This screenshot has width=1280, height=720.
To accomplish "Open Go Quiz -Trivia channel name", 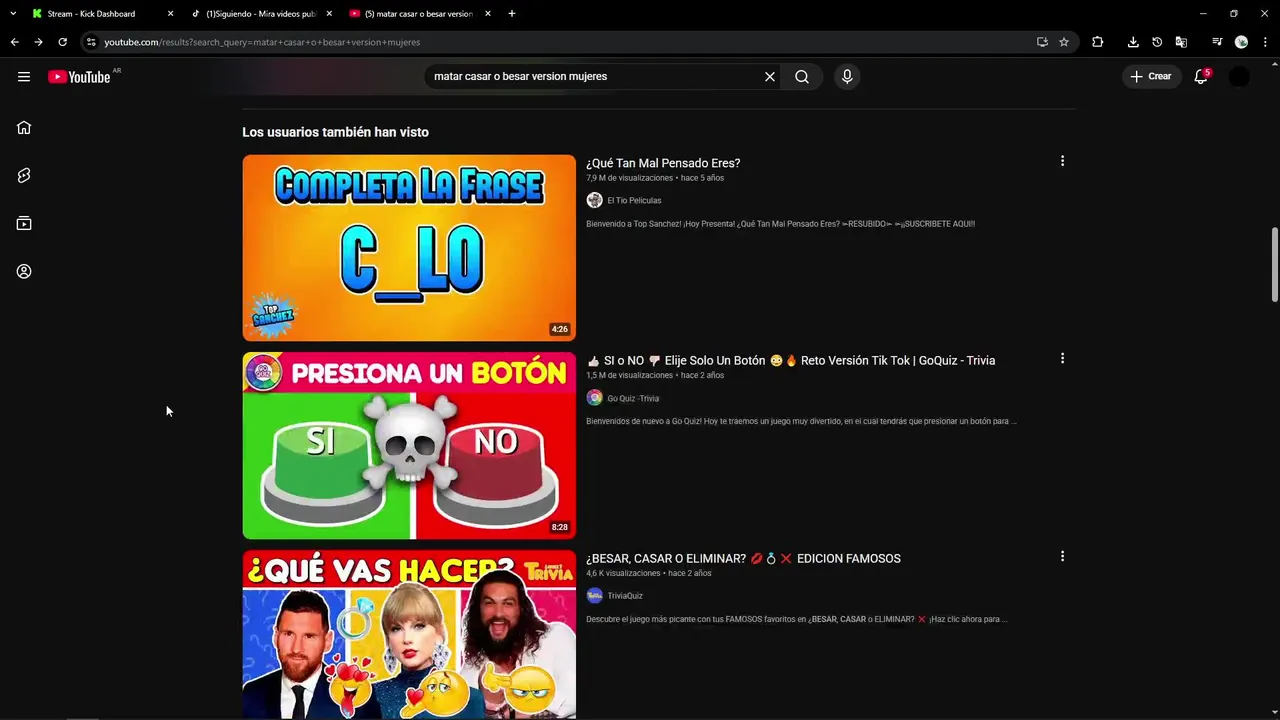I will [633, 399].
